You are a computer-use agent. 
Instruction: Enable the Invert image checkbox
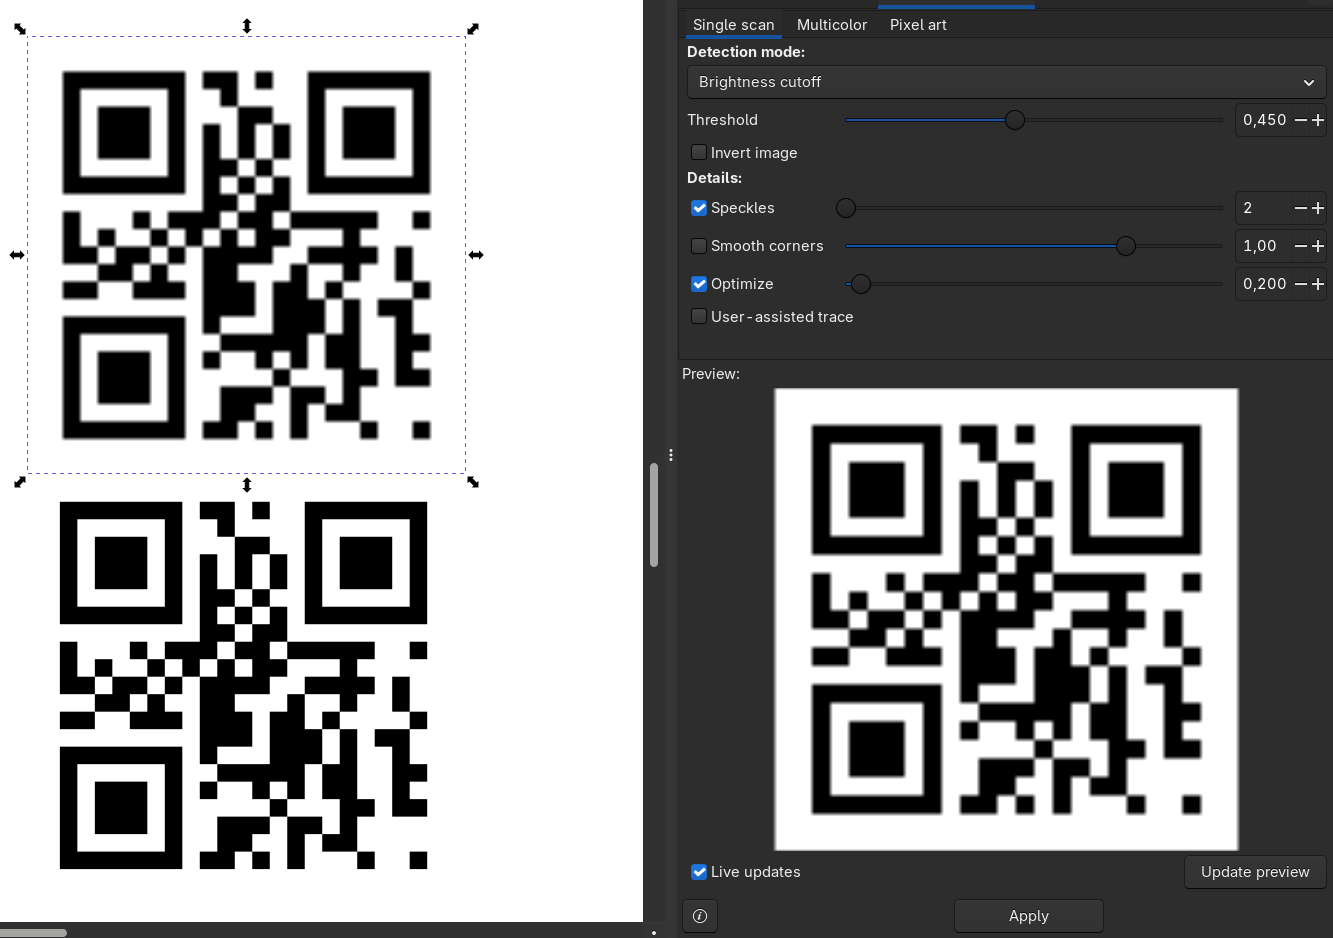click(699, 152)
